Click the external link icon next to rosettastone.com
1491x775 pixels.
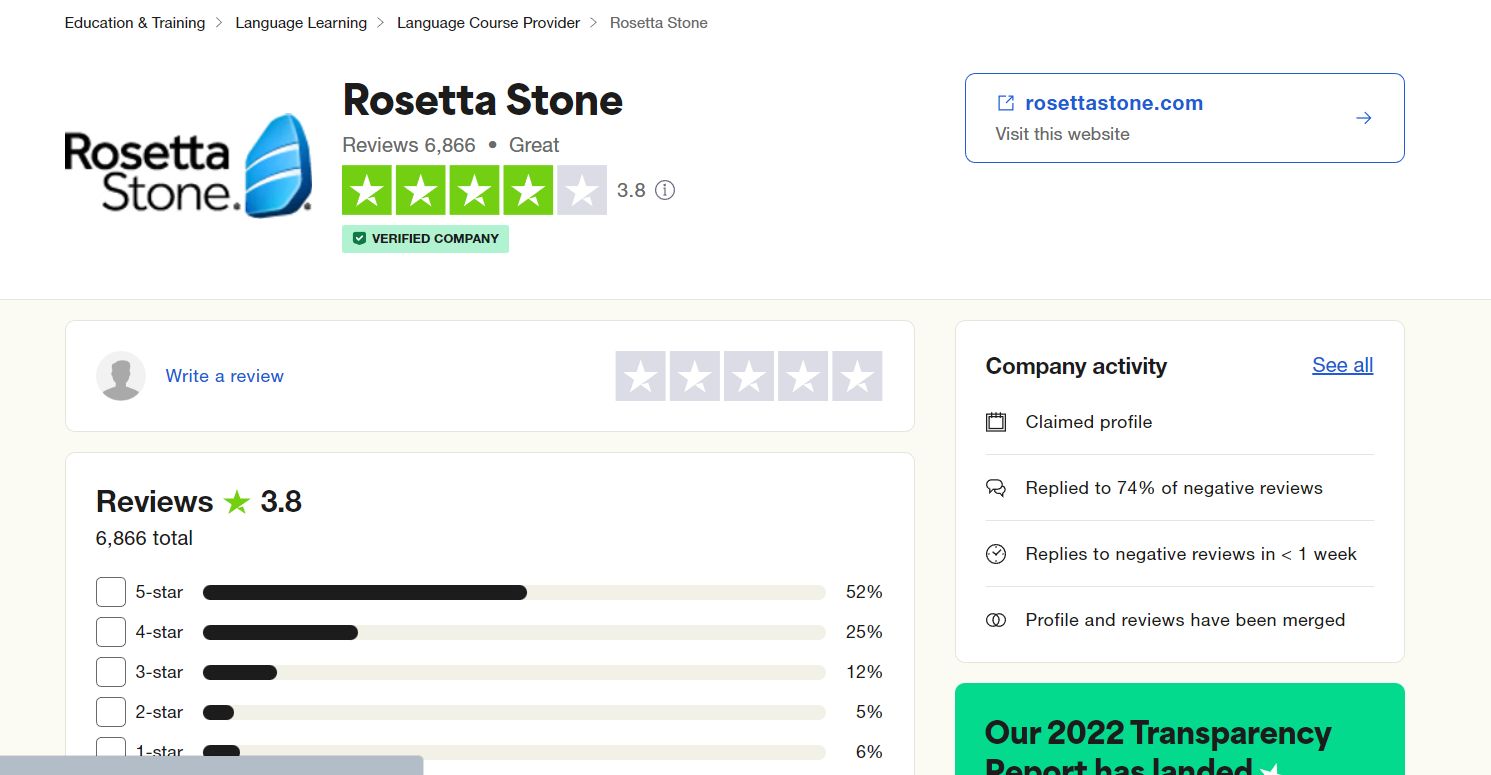1005,103
